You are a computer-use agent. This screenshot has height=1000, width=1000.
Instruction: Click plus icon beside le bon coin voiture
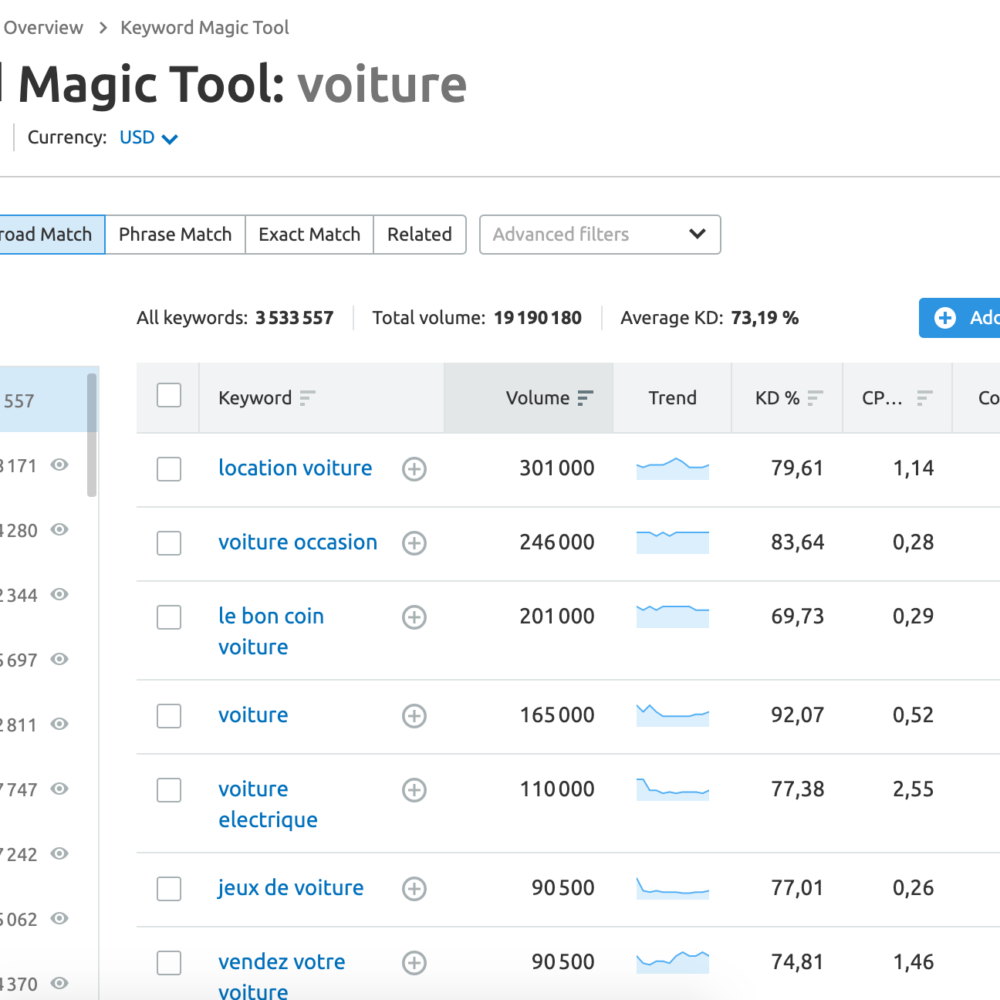tap(414, 617)
